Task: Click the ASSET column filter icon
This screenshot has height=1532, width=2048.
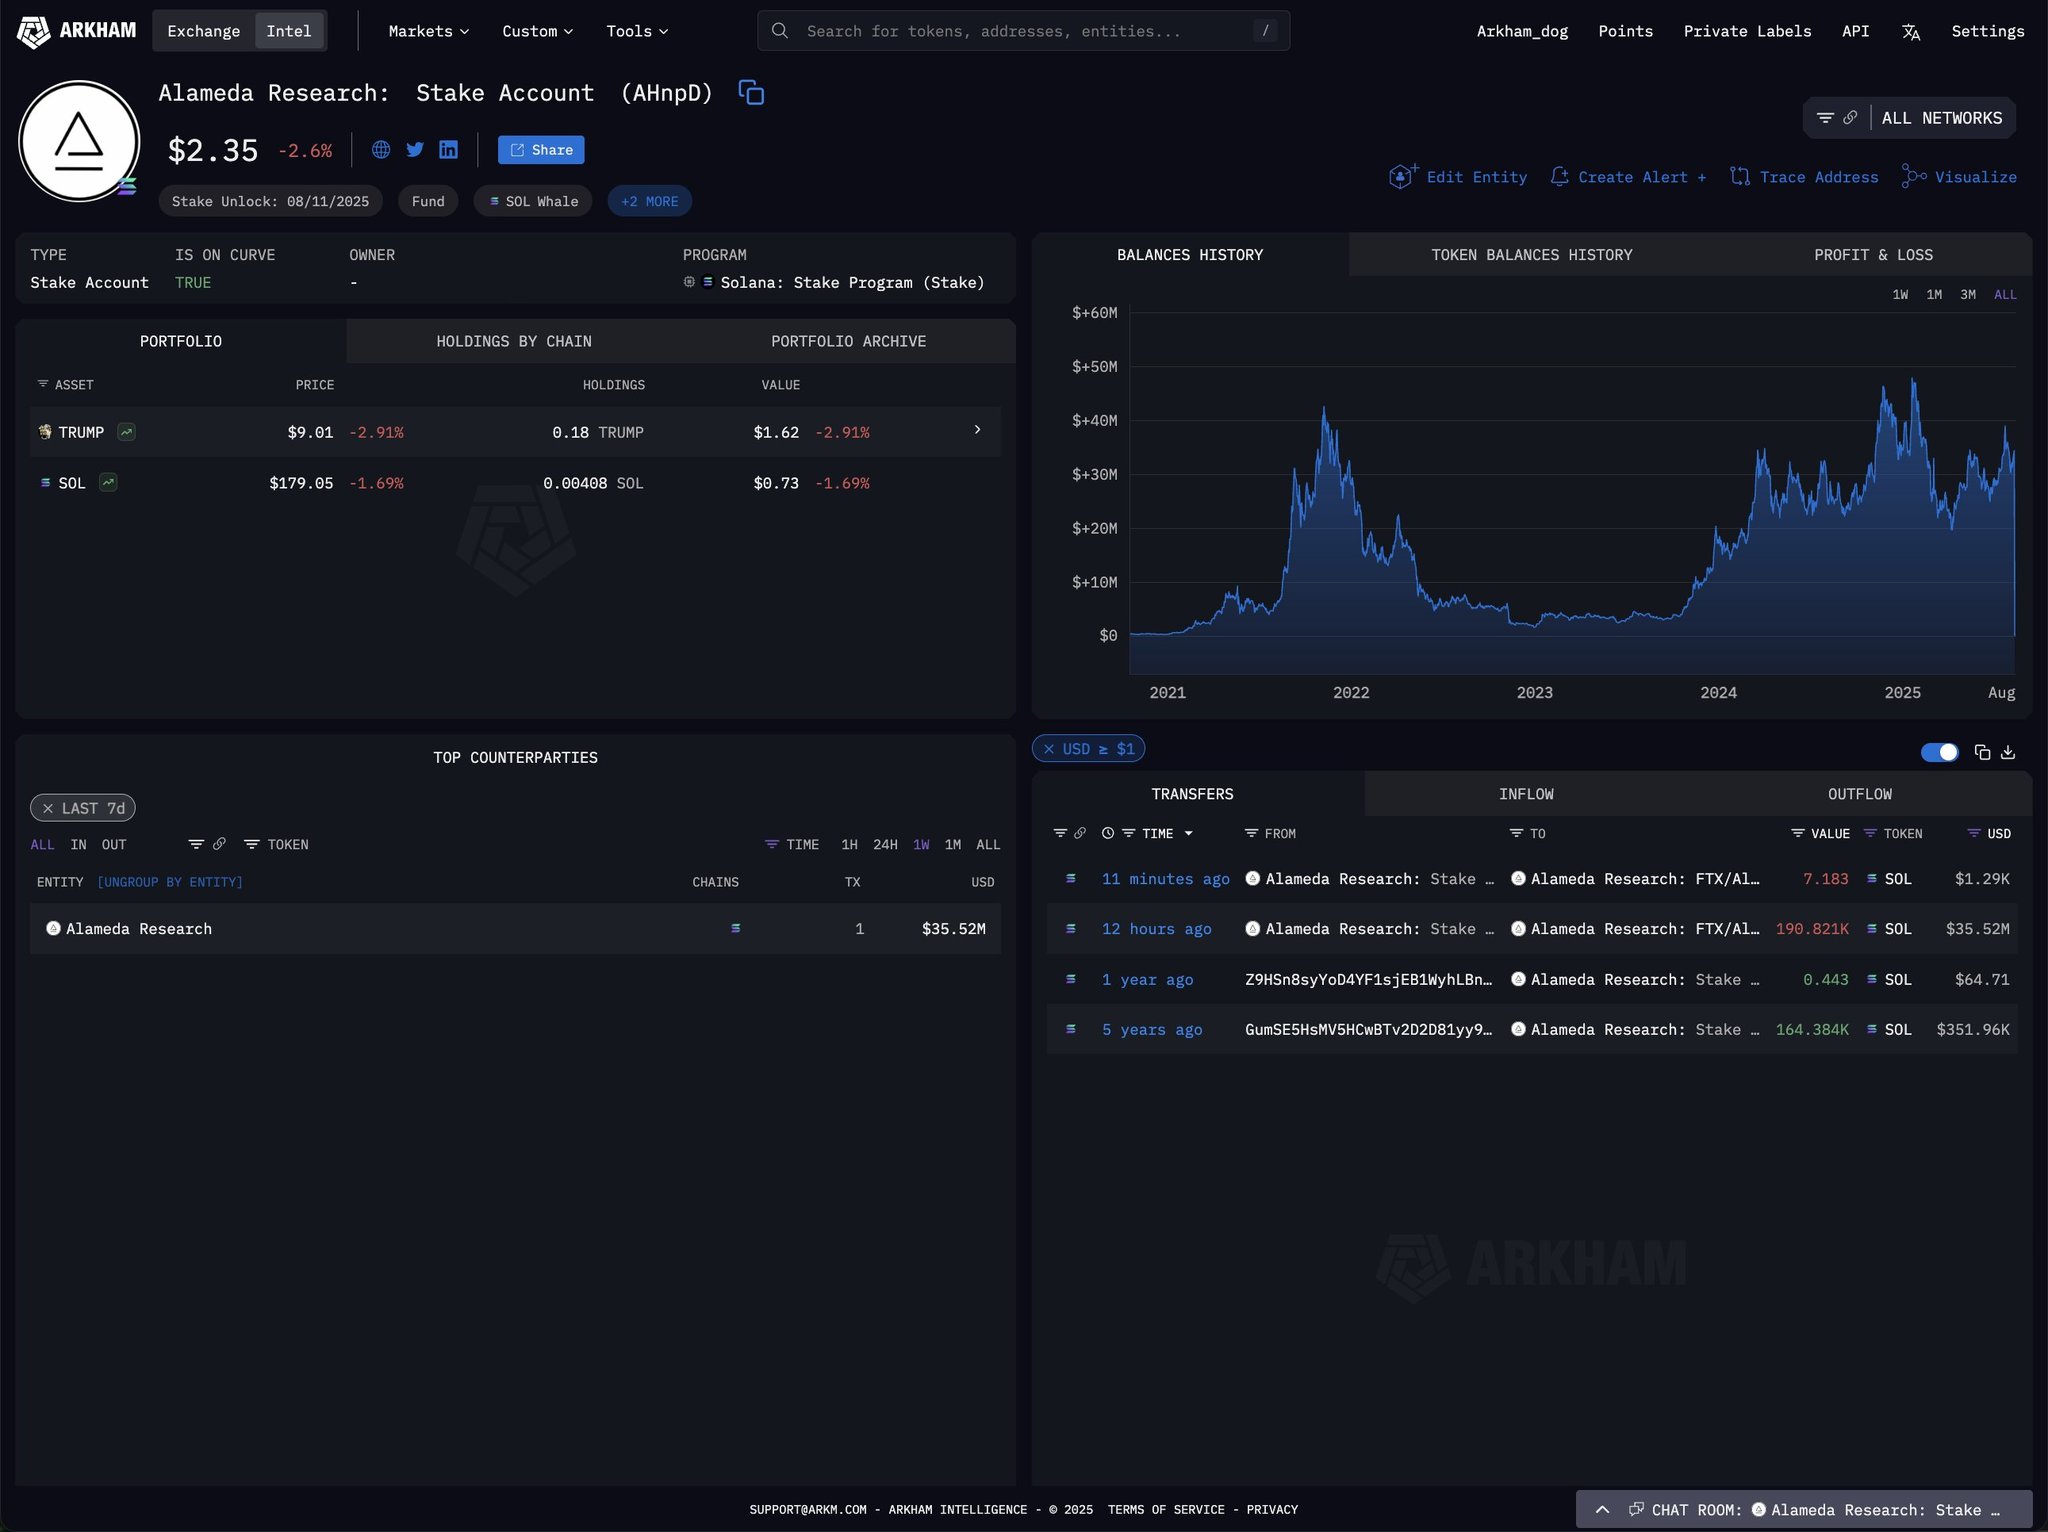Action: 43,384
